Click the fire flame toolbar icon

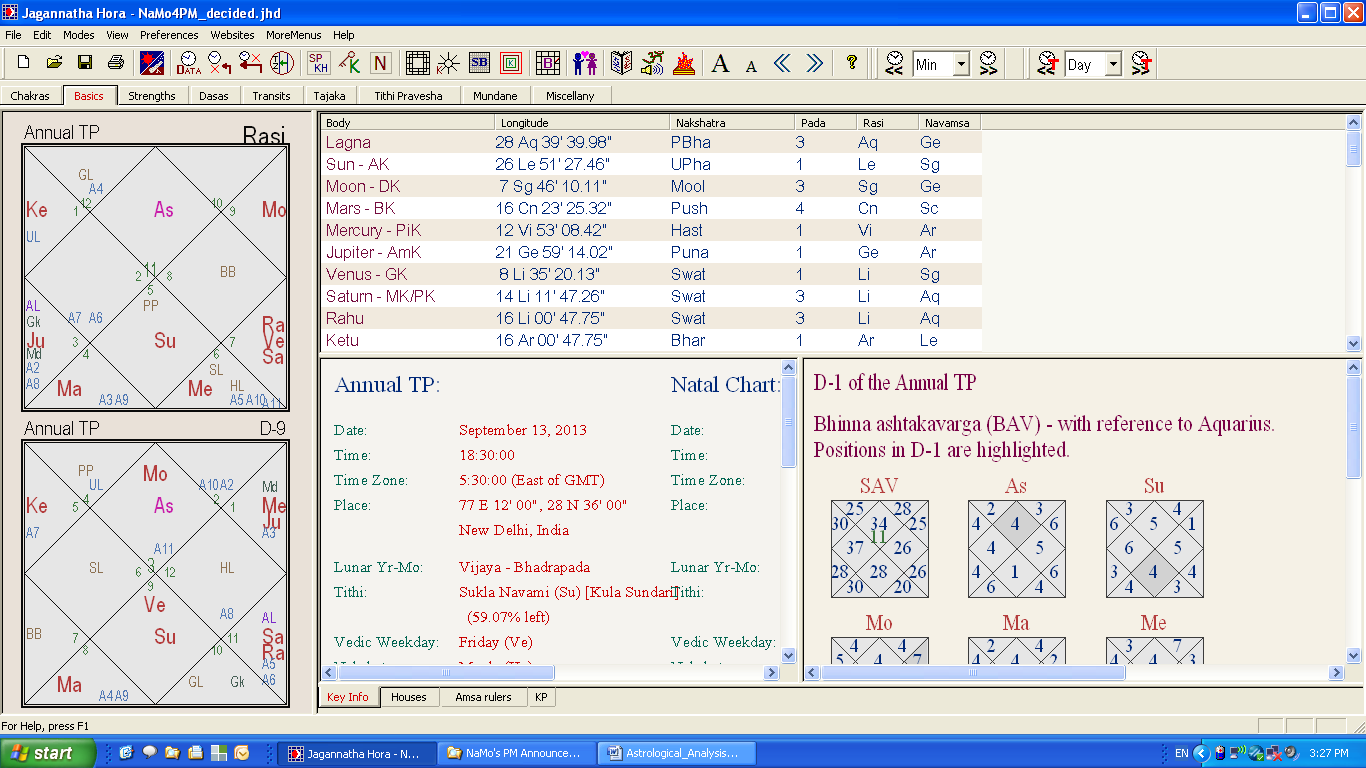(684, 63)
